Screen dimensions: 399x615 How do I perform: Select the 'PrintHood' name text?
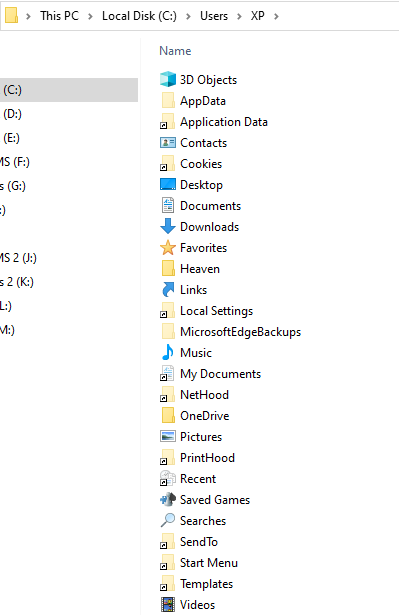(207, 458)
